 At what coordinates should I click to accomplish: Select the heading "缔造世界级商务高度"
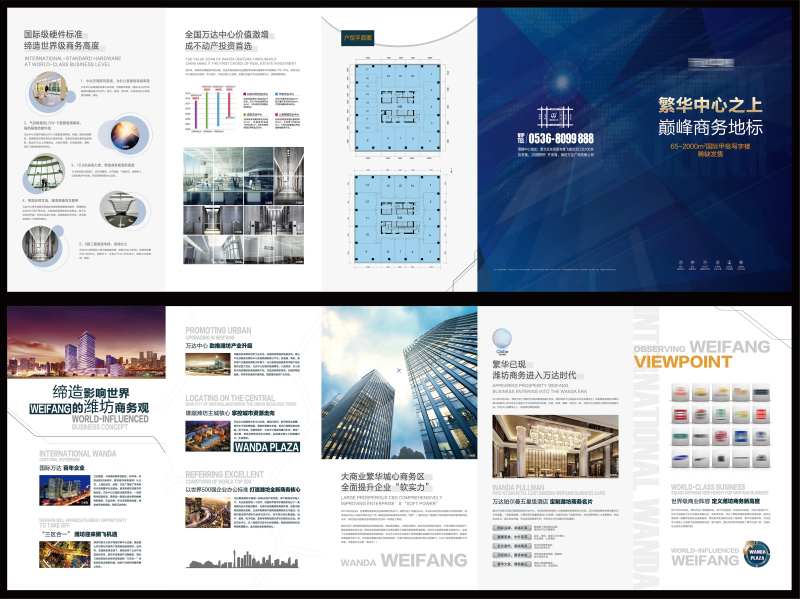point(61,46)
